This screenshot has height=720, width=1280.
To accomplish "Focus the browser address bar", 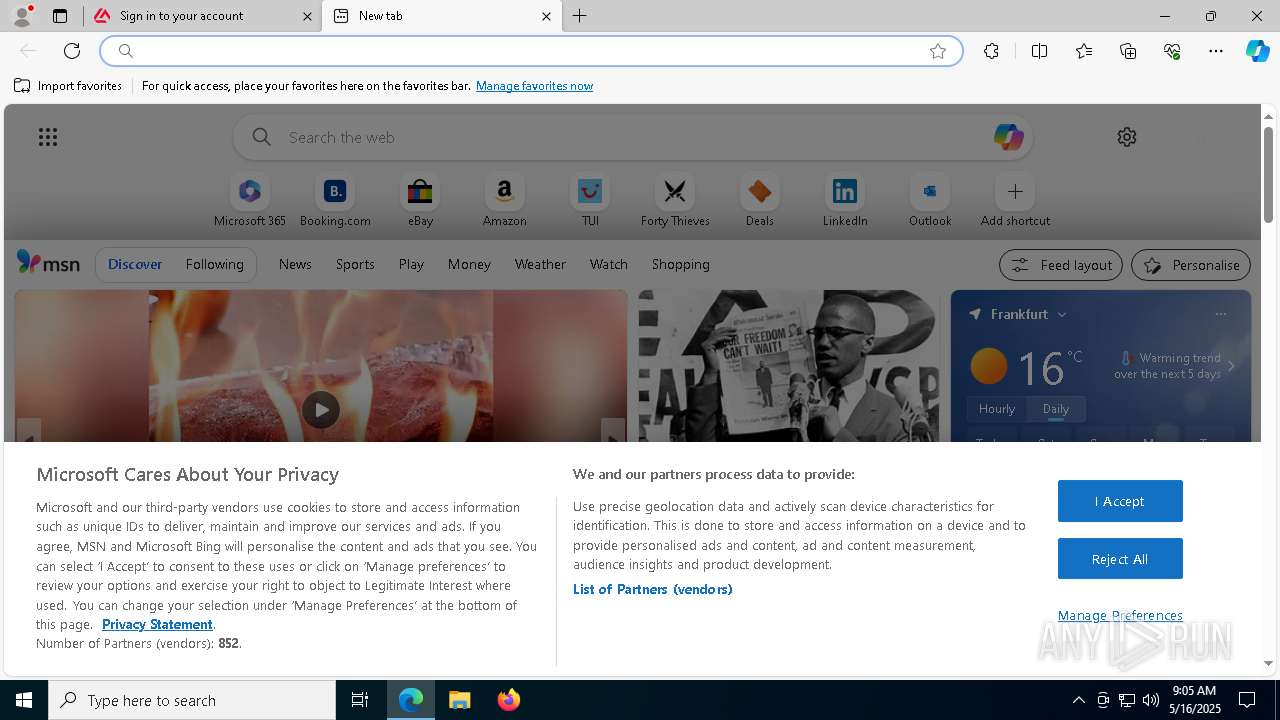I will [530, 51].
